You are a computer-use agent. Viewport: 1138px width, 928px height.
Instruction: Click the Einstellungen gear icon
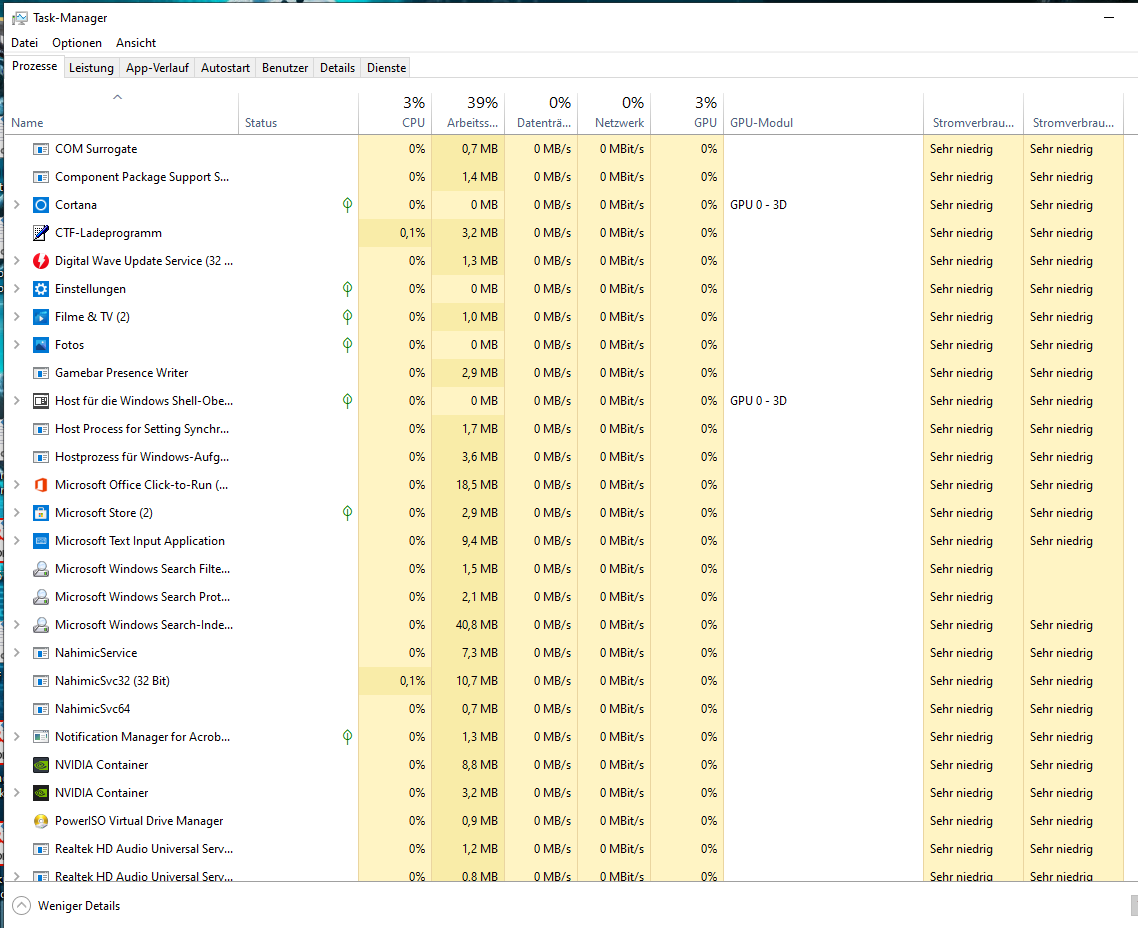41,289
